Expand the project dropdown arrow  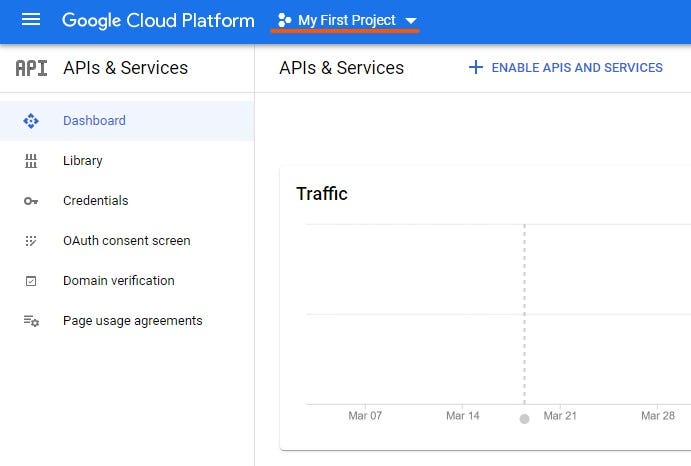click(x=411, y=21)
